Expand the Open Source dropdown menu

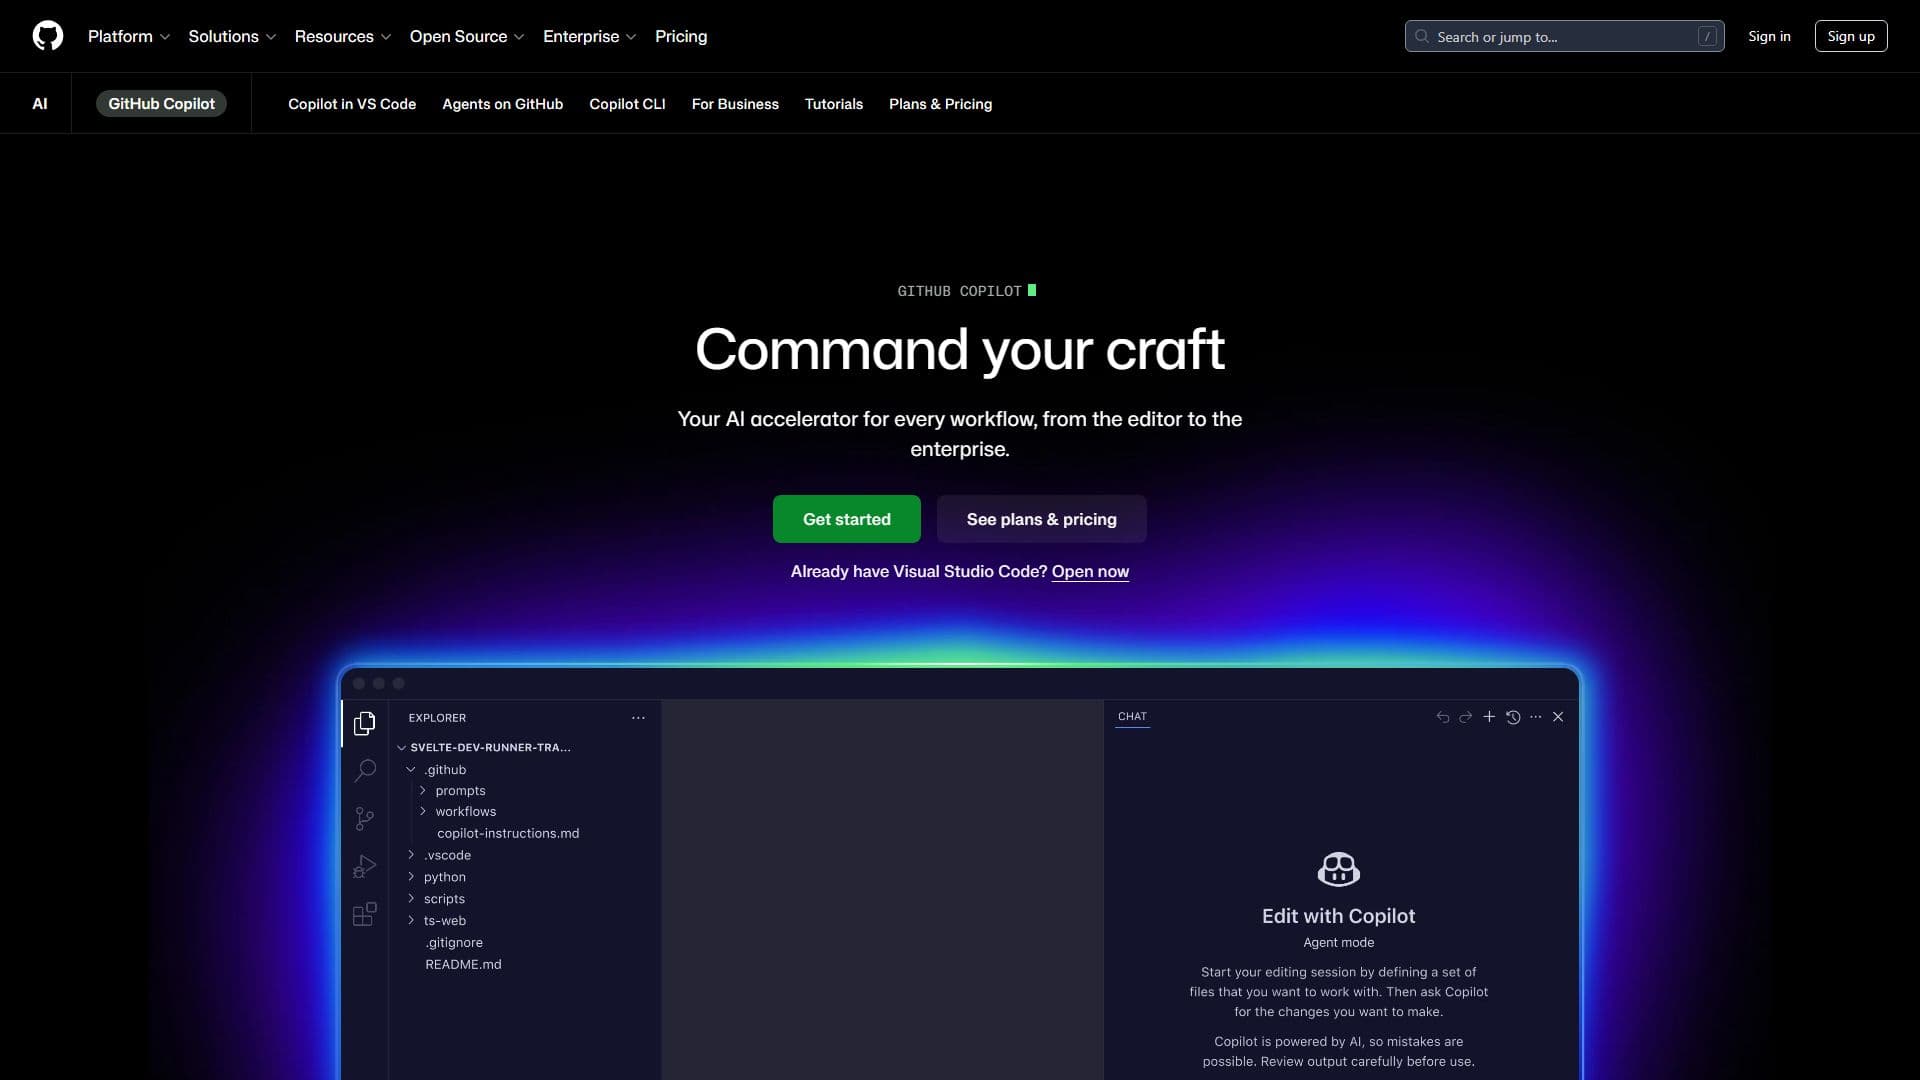pyautogui.click(x=467, y=36)
